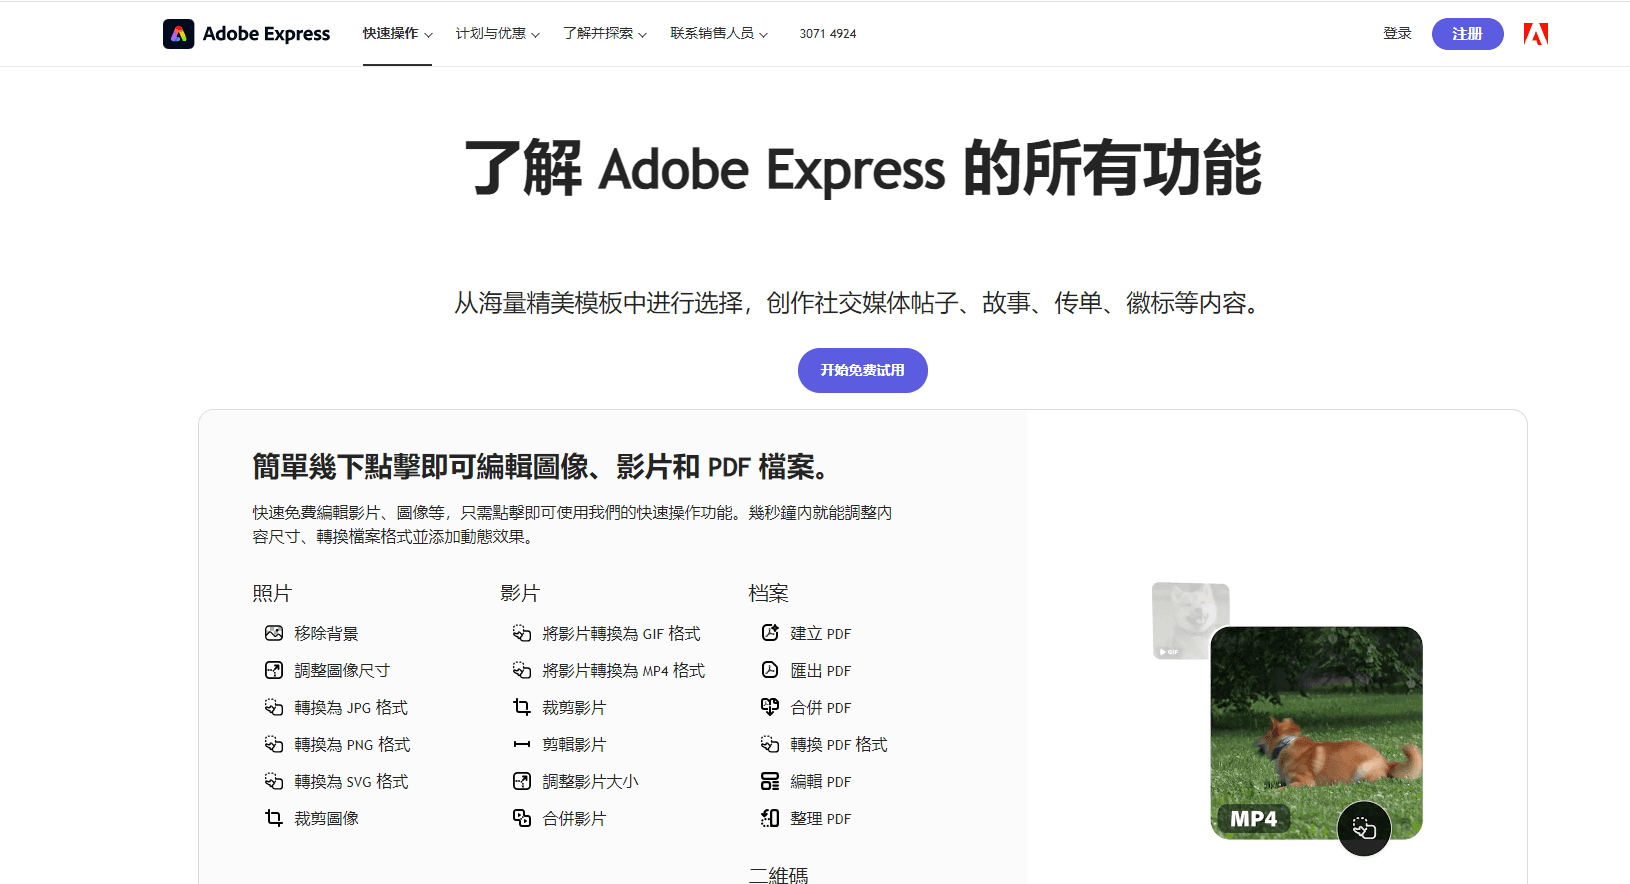1630x884 pixels.
Task: Click the 合併影片 merge icon
Action: [x=522, y=818]
